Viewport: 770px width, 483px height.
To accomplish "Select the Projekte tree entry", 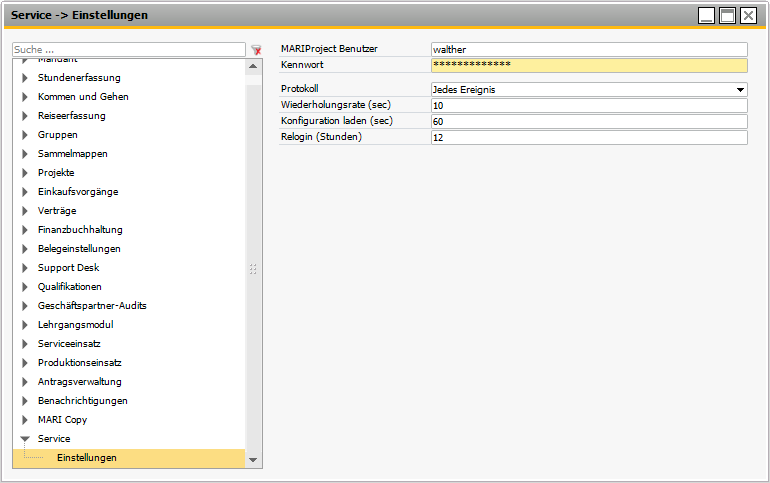I will [x=56, y=173].
